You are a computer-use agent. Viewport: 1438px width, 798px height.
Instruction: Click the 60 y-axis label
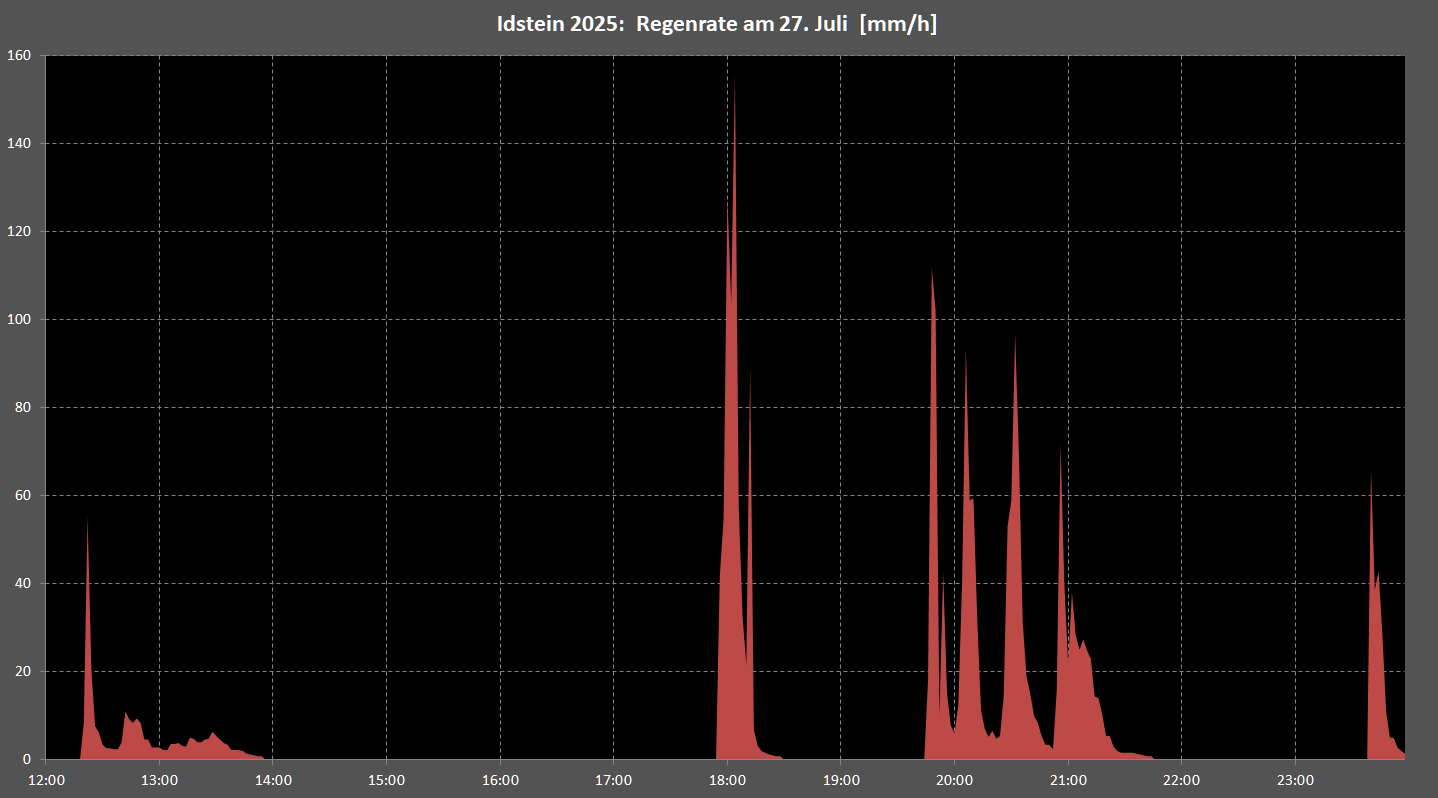pos(24,495)
